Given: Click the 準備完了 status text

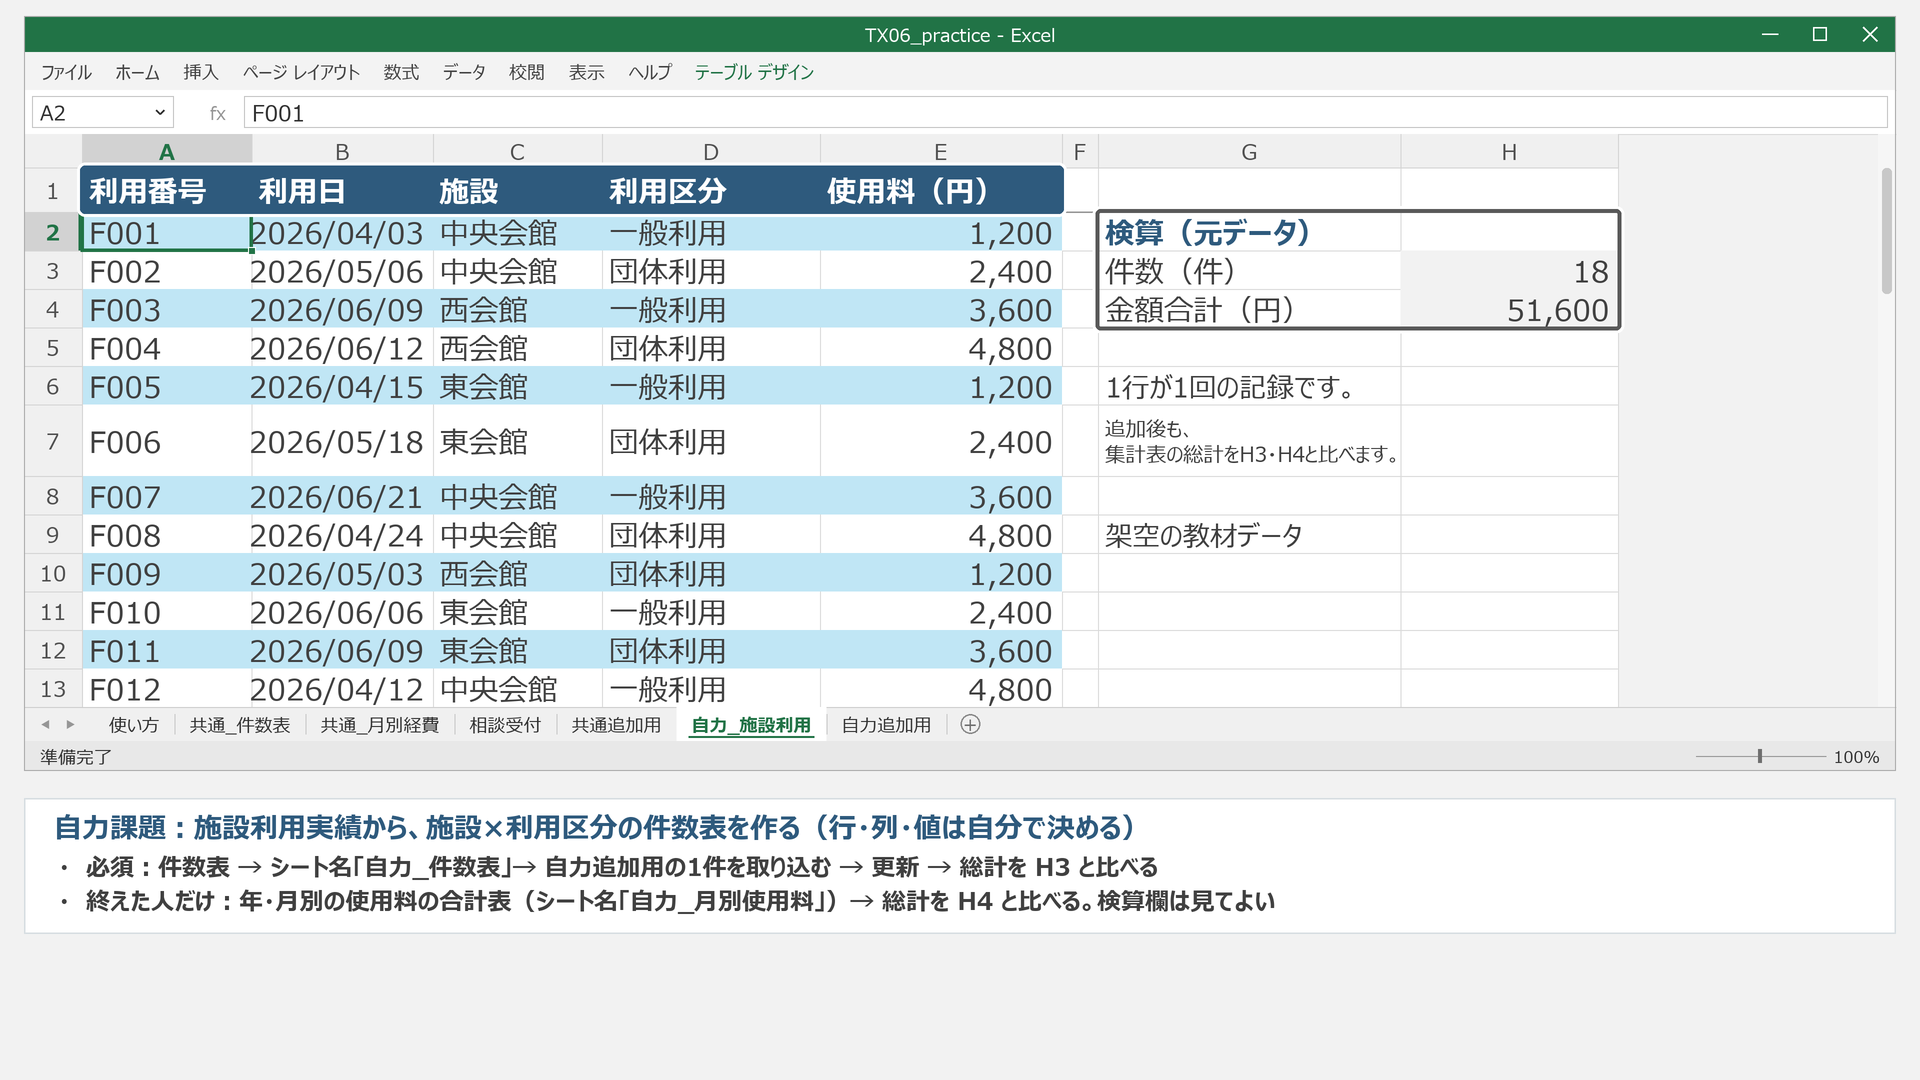Looking at the screenshot, I should [76, 757].
